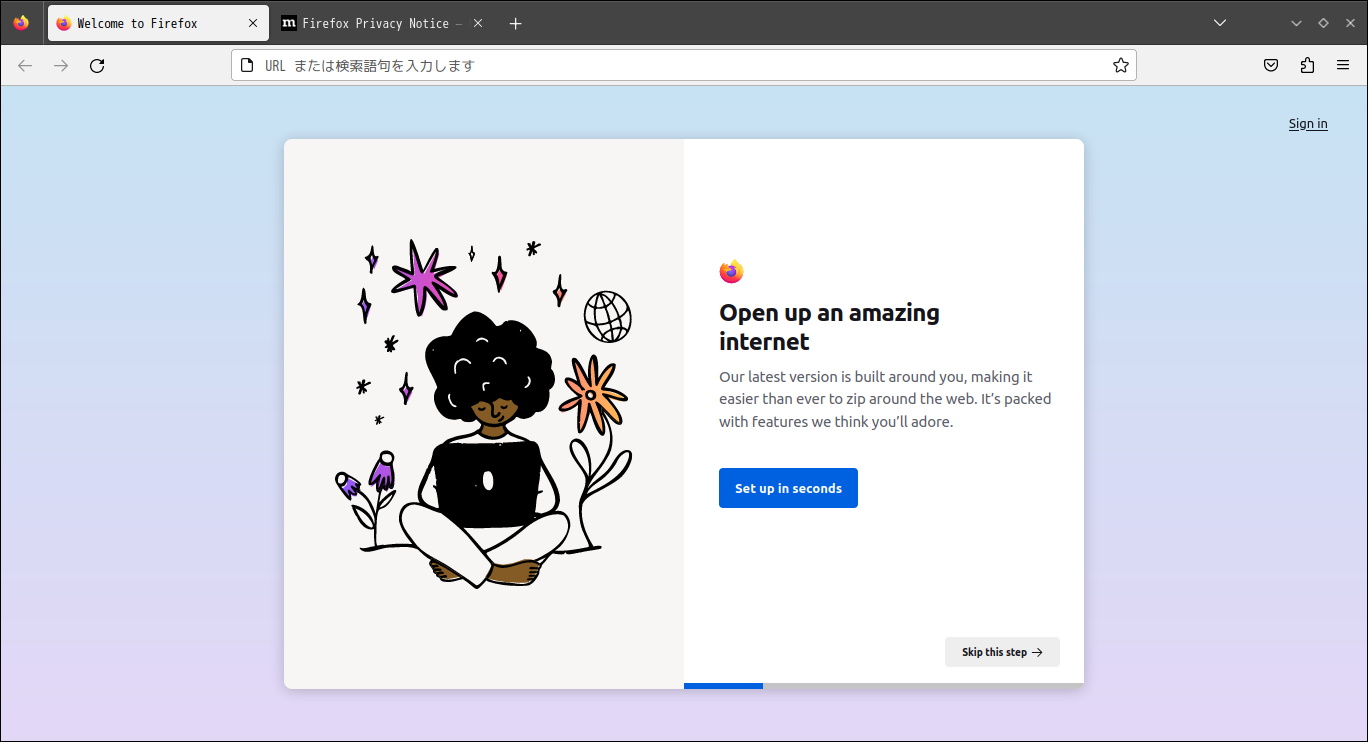Image resolution: width=1368 pixels, height=742 pixels.
Task: Click the Firefox icon in window corner
Action: coord(20,22)
